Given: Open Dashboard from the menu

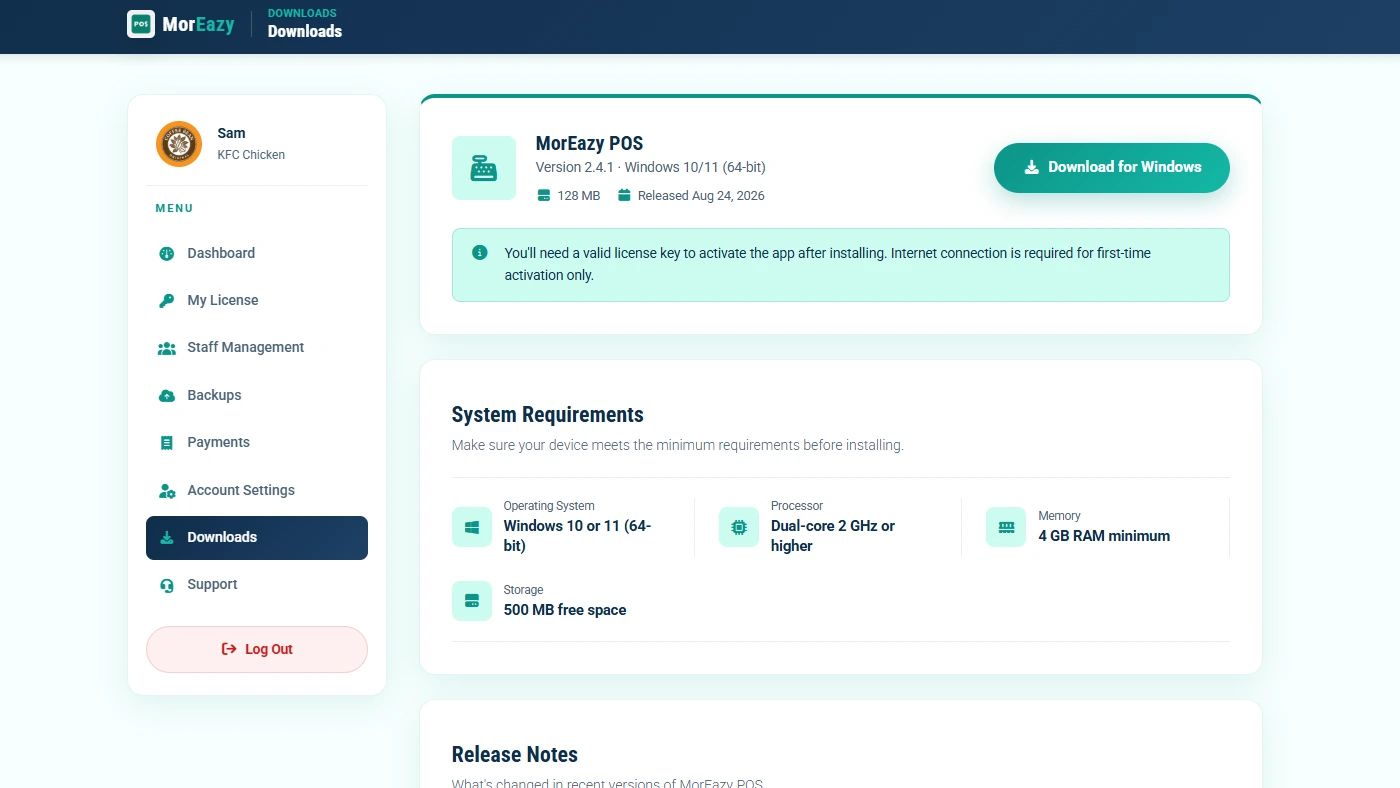Looking at the screenshot, I should click(x=257, y=254).
